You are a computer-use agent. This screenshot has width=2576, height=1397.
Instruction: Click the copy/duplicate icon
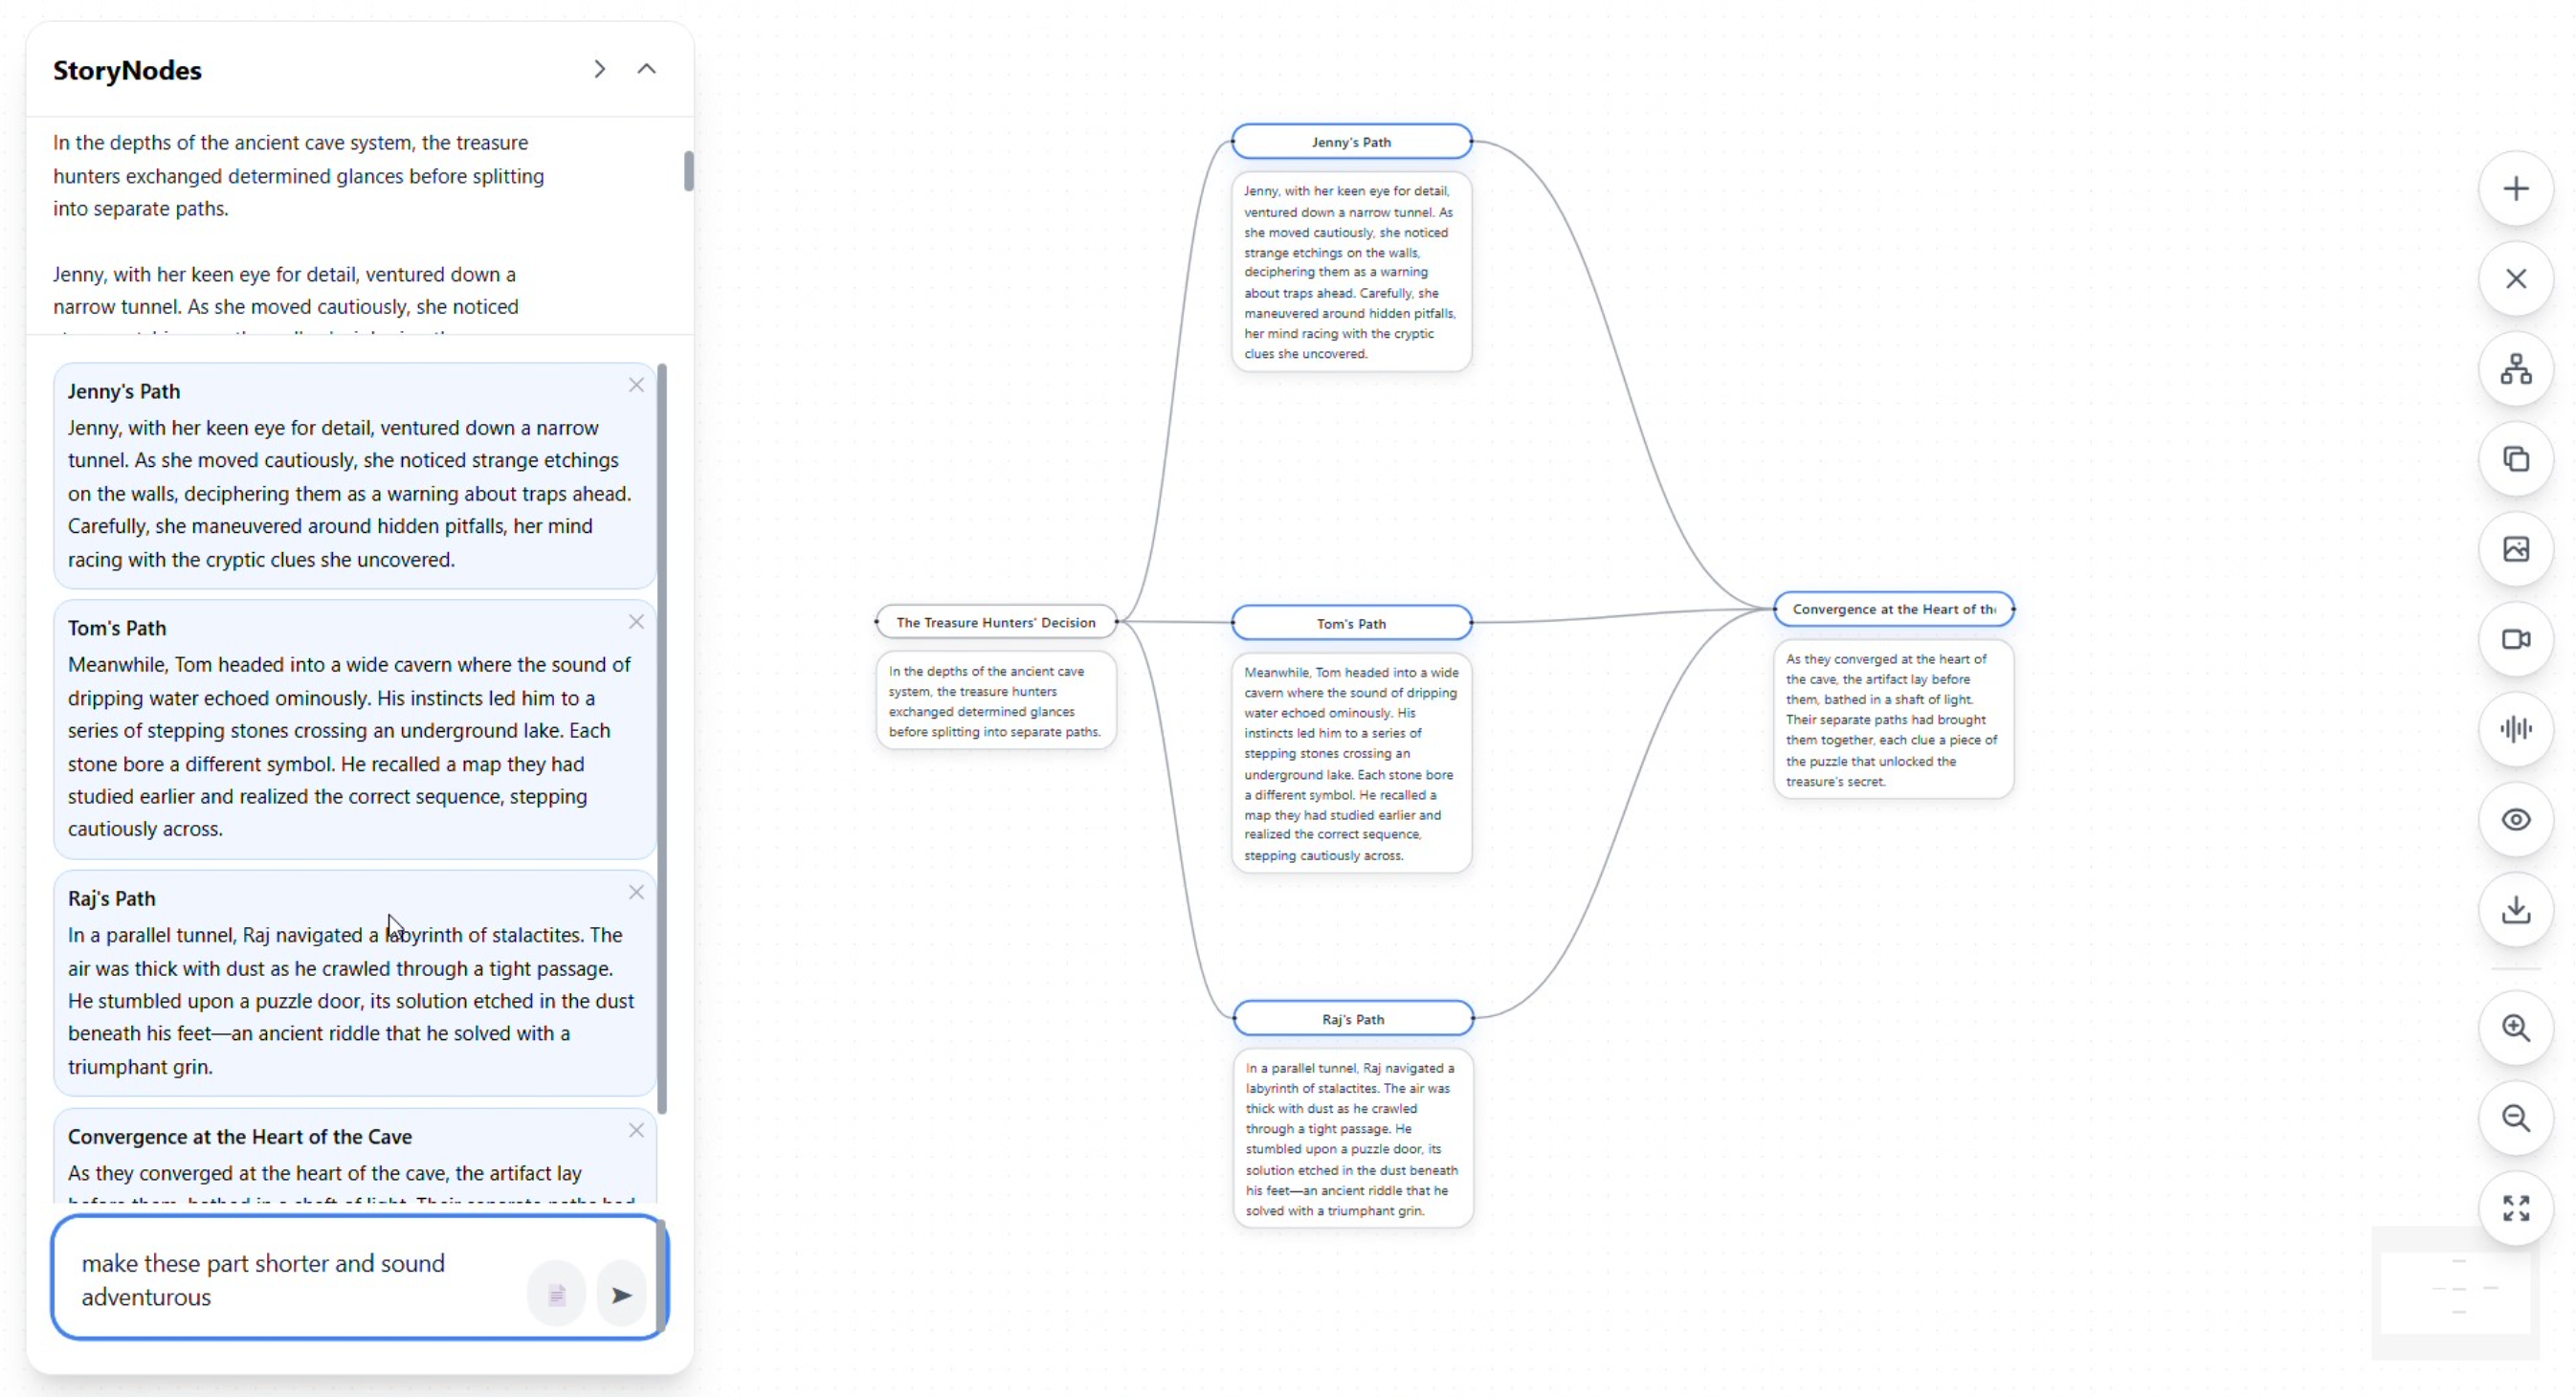2515,459
